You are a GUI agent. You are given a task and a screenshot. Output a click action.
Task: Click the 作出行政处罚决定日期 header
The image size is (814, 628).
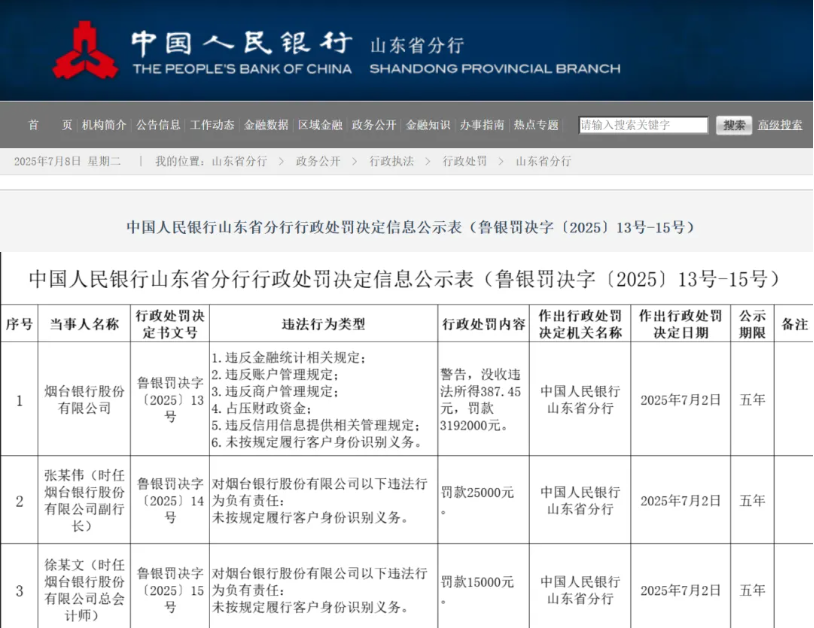(x=680, y=324)
